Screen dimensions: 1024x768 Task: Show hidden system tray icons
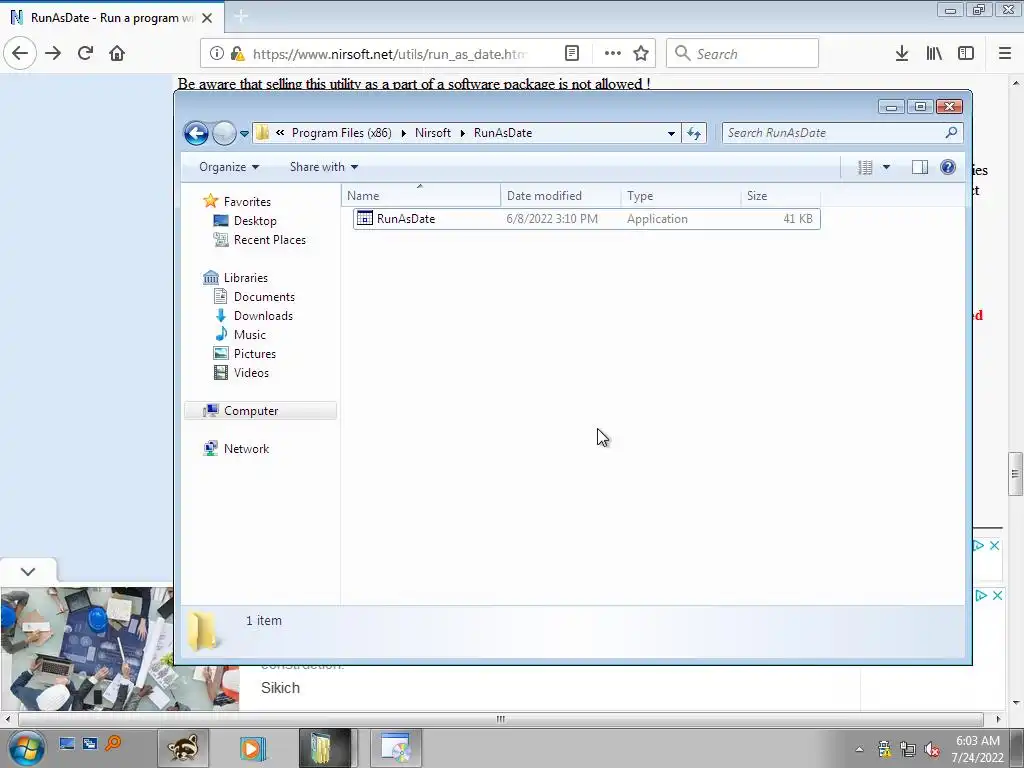click(x=859, y=749)
